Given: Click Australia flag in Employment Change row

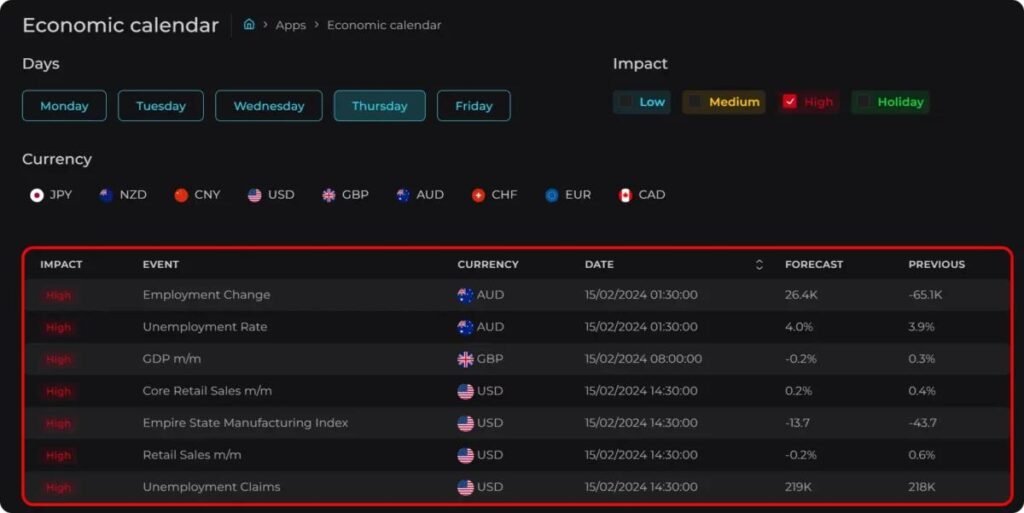Looking at the screenshot, I should 465,295.
